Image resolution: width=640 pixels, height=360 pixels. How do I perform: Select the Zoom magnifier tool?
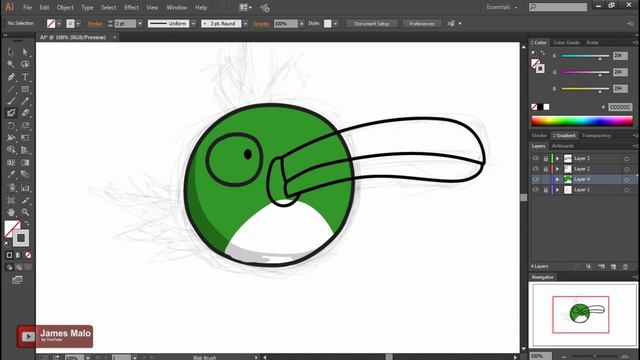25,212
